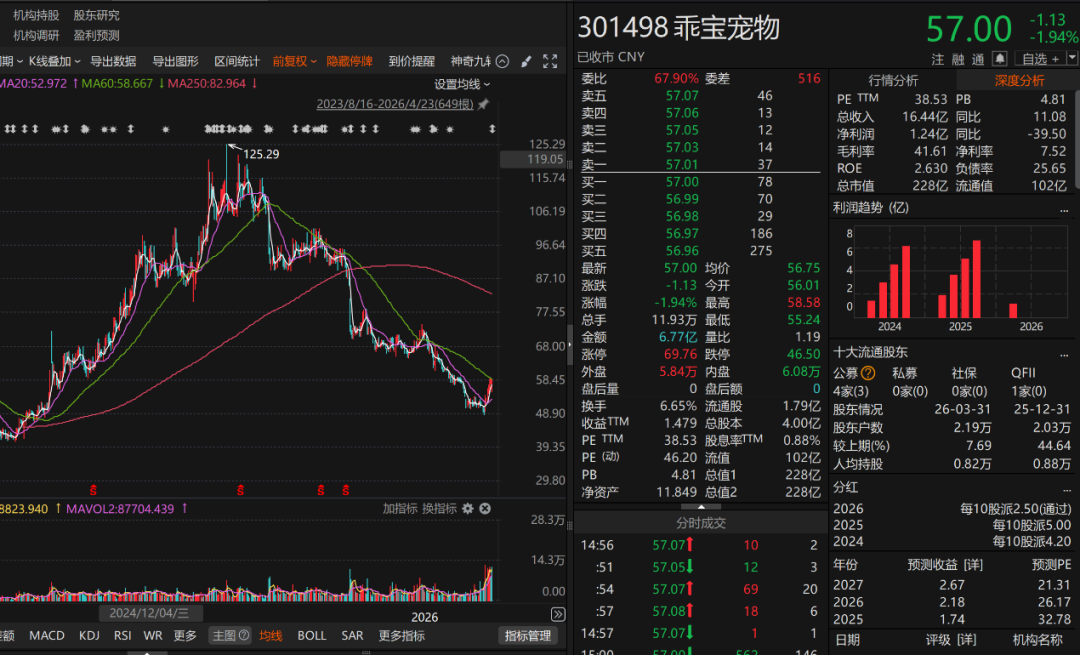This screenshot has height=655, width=1080.
Task: Toggle 隐藏停牌 option in chart toolbar
Action: tap(349, 61)
